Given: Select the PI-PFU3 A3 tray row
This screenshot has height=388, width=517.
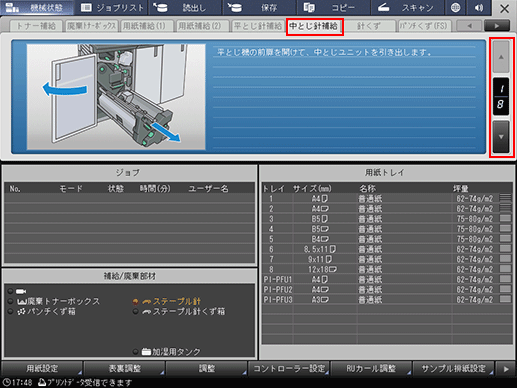Looking at the screenshot, I should (x=387, y=299).
